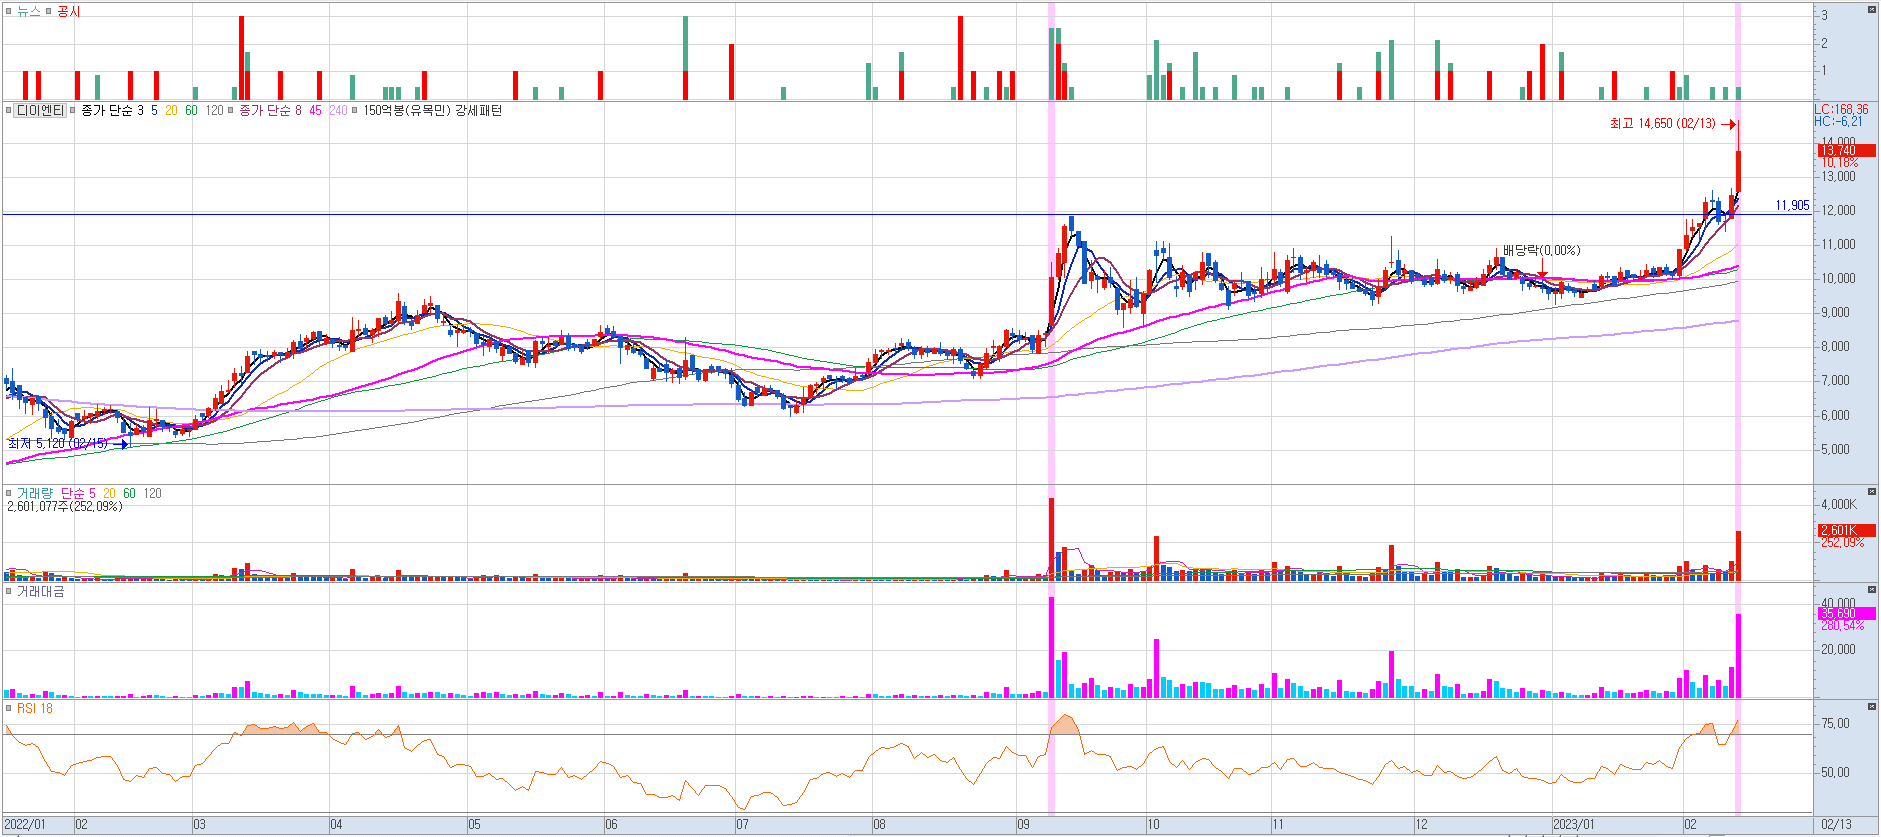Image resolution: width=1881 pixels, height=837 pixels.
Task: Click the 거래대금 trading value label
Action: [x=41, y=592]
